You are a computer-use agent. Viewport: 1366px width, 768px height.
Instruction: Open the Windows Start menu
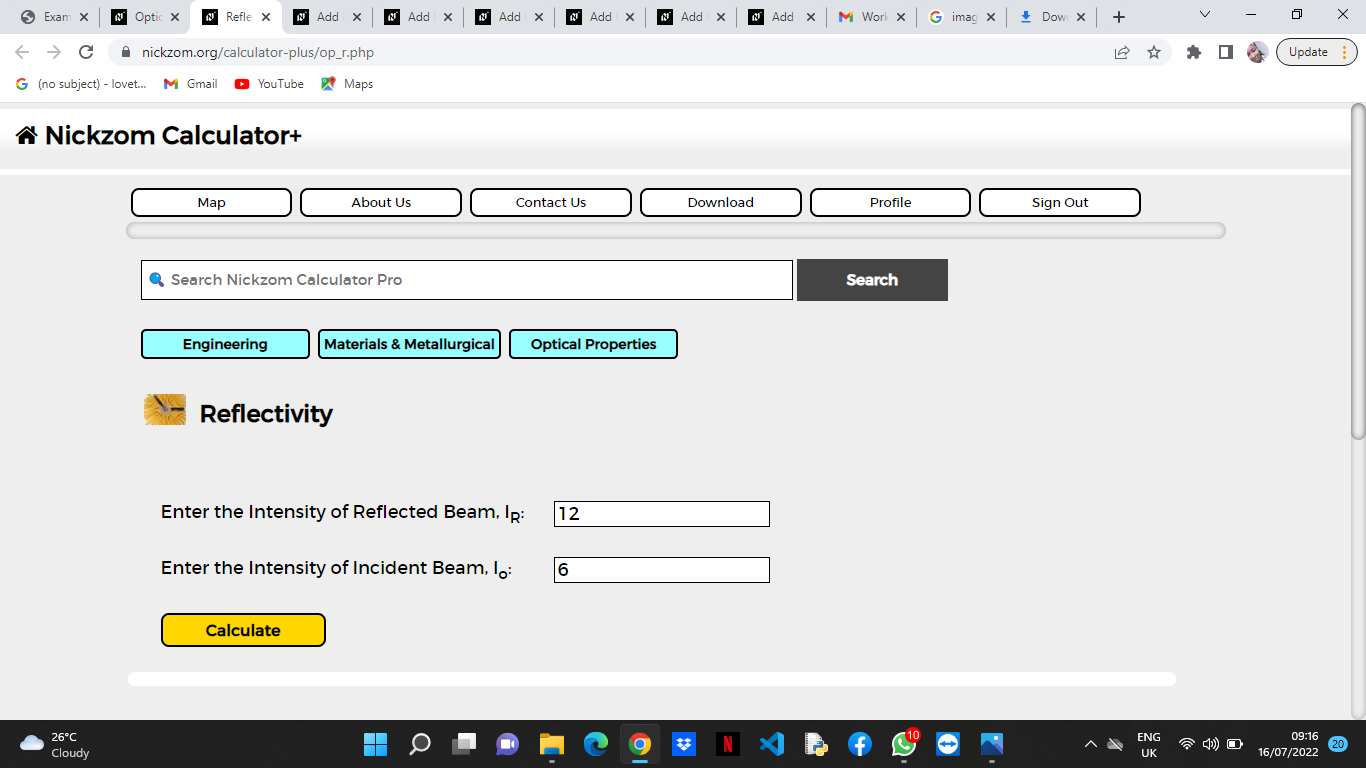pos(375,744)
